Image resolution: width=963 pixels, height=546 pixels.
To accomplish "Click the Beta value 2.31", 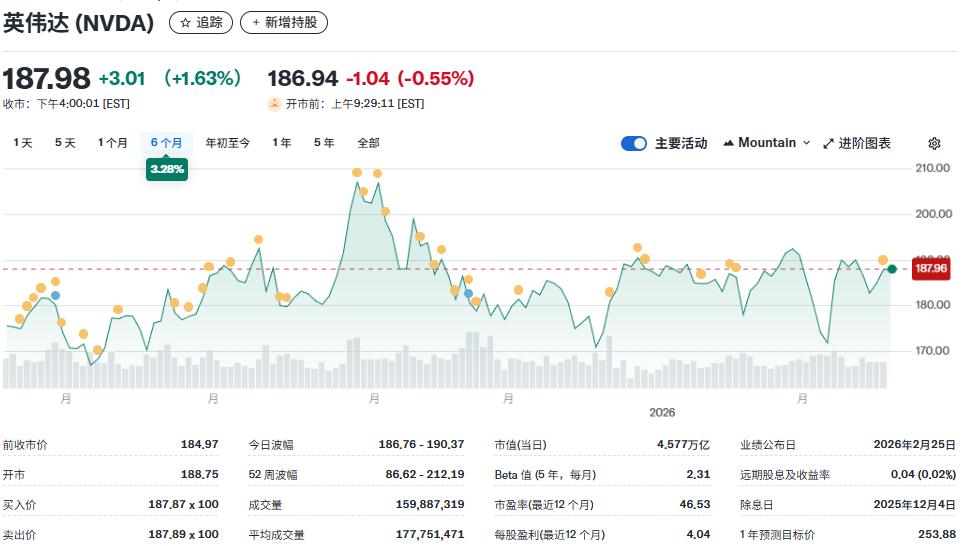I will pyautogui.click(x=698, y=475).
